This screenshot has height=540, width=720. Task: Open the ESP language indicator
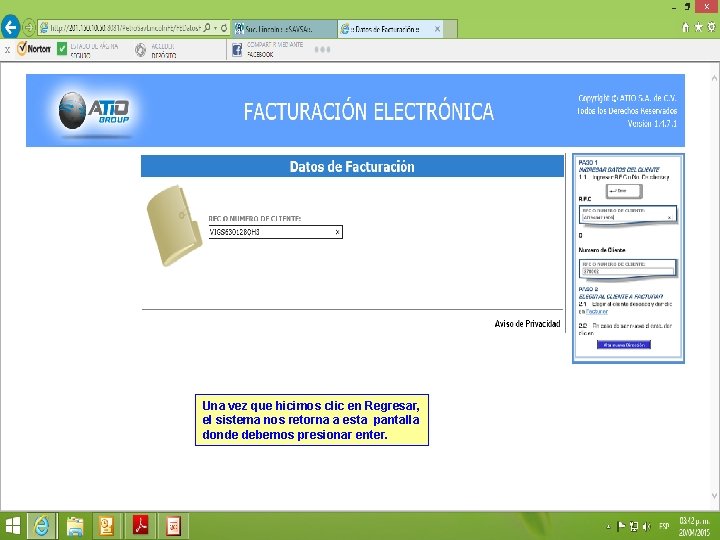664,527
